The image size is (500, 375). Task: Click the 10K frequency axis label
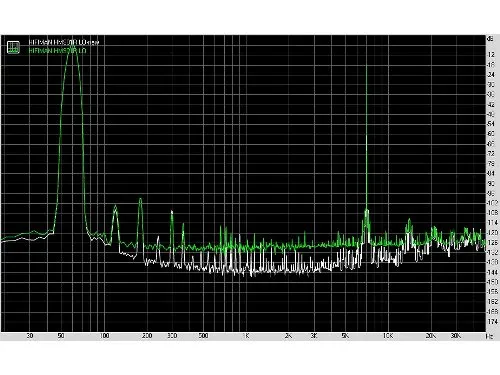tap(388, 336)
